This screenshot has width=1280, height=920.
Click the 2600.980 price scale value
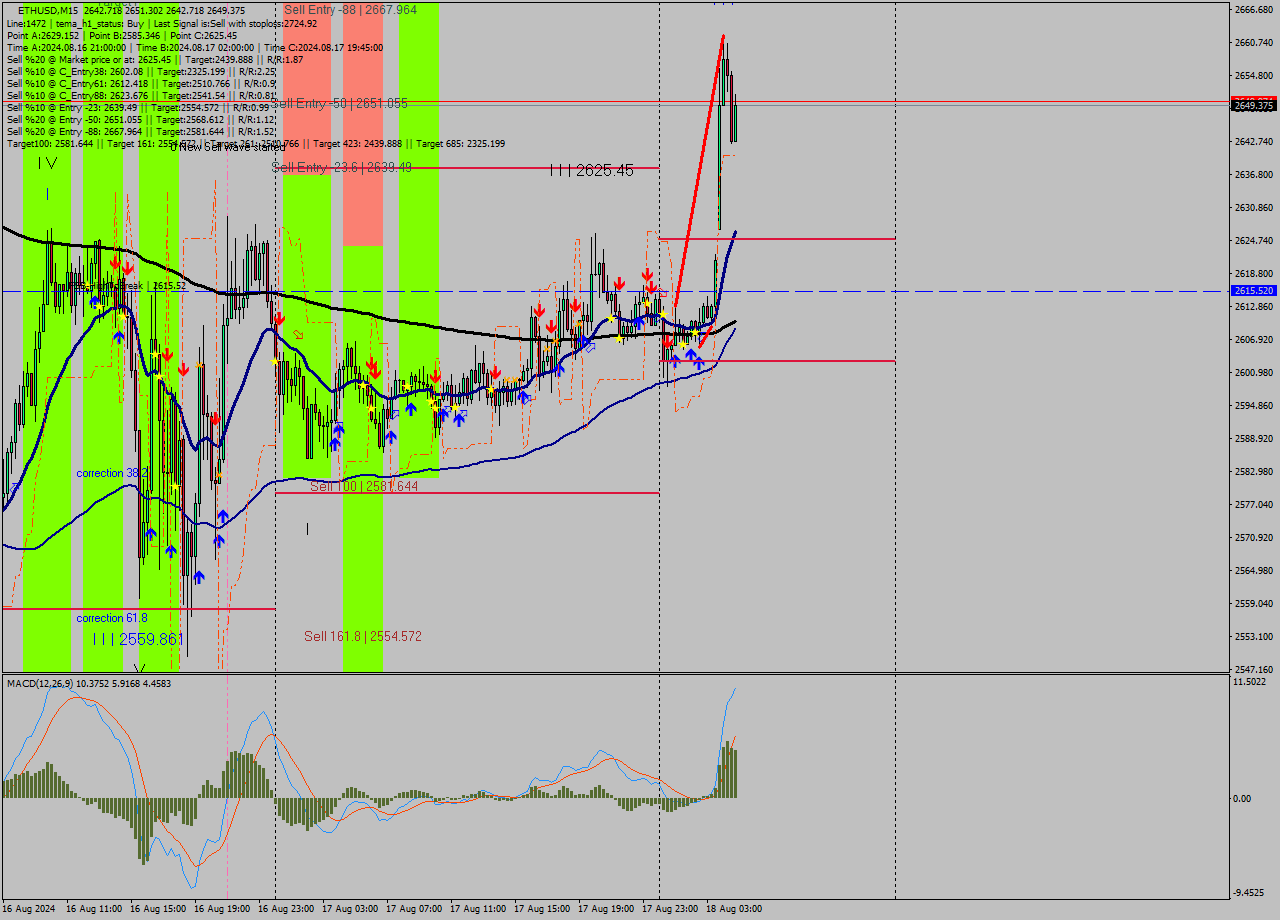(1254, 373)
